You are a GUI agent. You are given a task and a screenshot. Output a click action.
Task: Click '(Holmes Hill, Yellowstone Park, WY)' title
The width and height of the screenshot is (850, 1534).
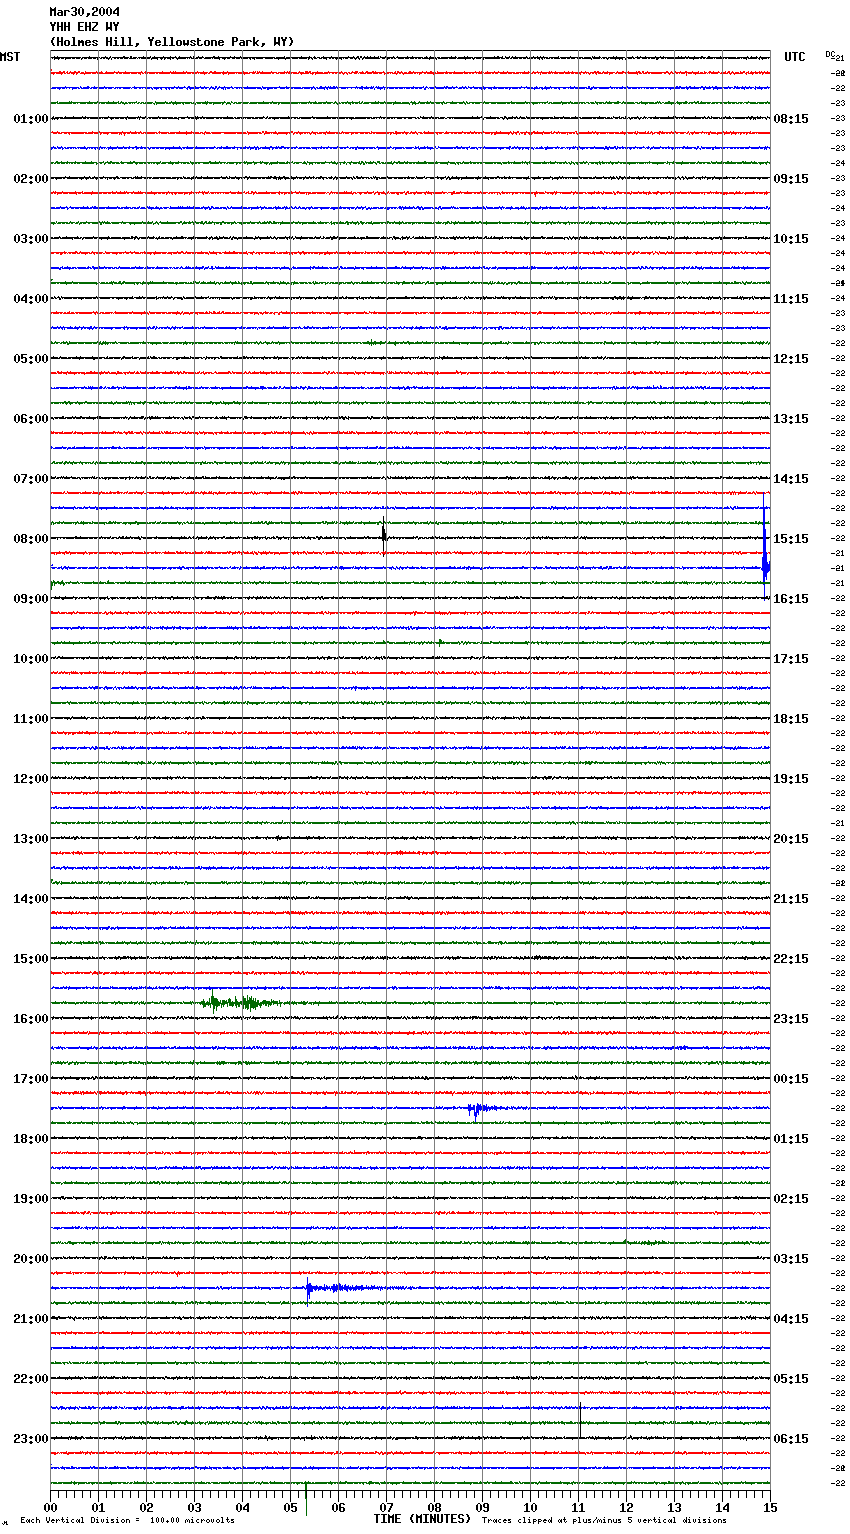pyautogui.click(x=172, y=42)
